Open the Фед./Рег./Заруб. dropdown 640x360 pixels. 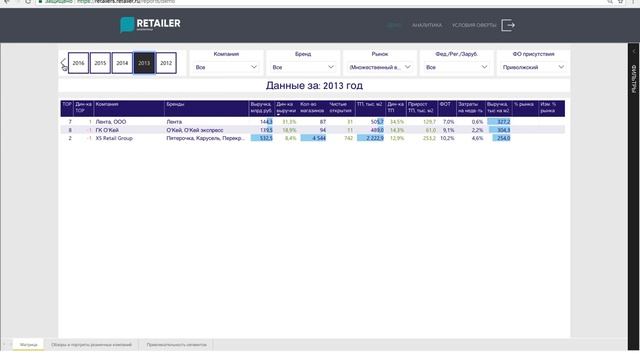[456, 67]
